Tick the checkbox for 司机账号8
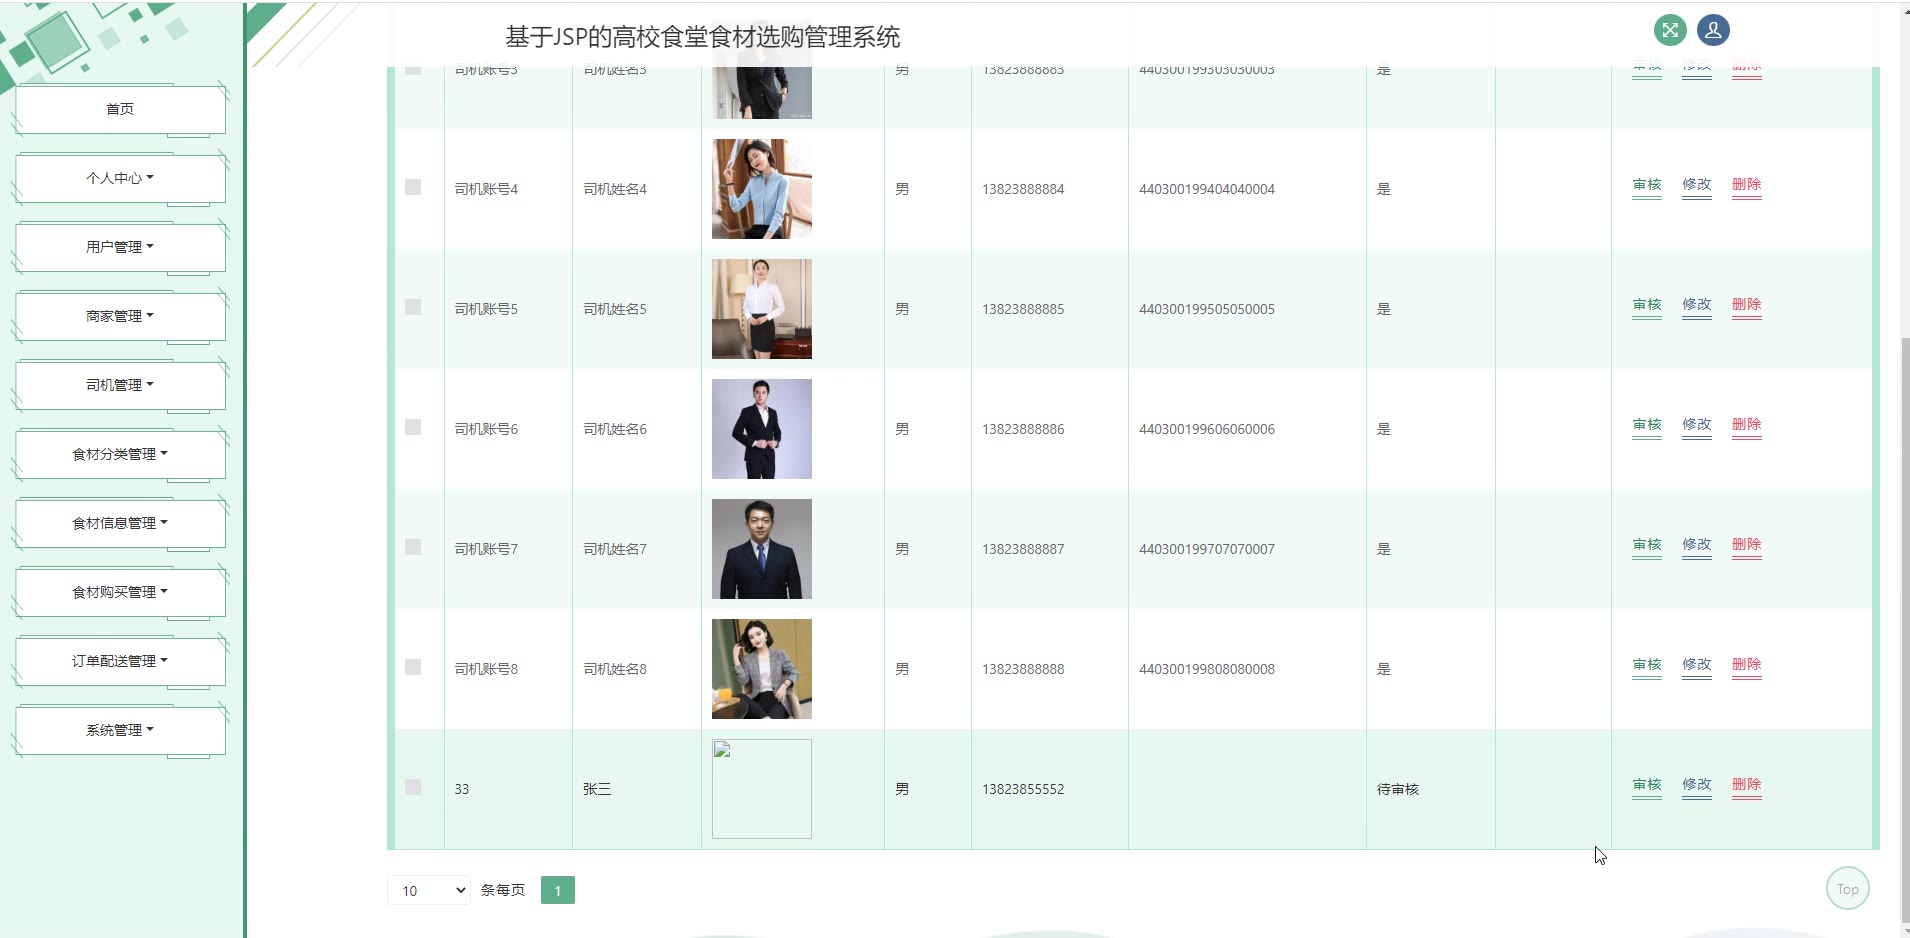Viewport: 1910px width, 938px height. (413, 667)
